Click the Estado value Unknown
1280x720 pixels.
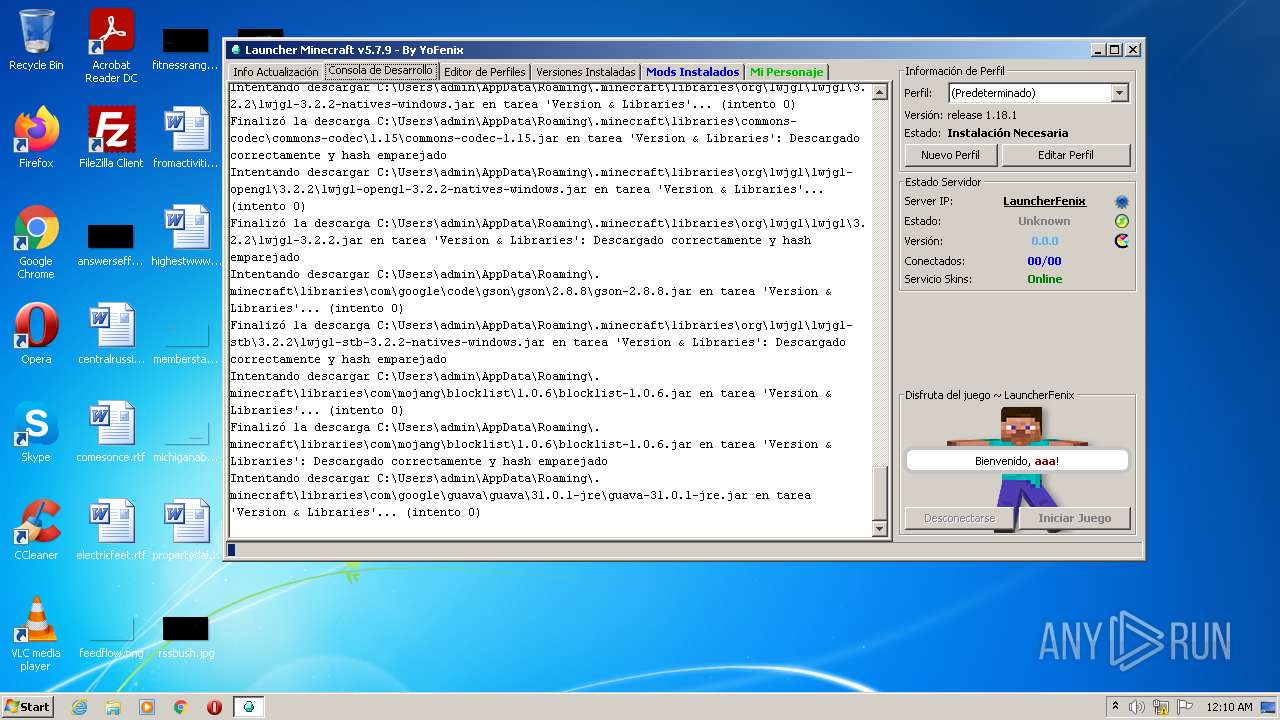pos(1044,221)
